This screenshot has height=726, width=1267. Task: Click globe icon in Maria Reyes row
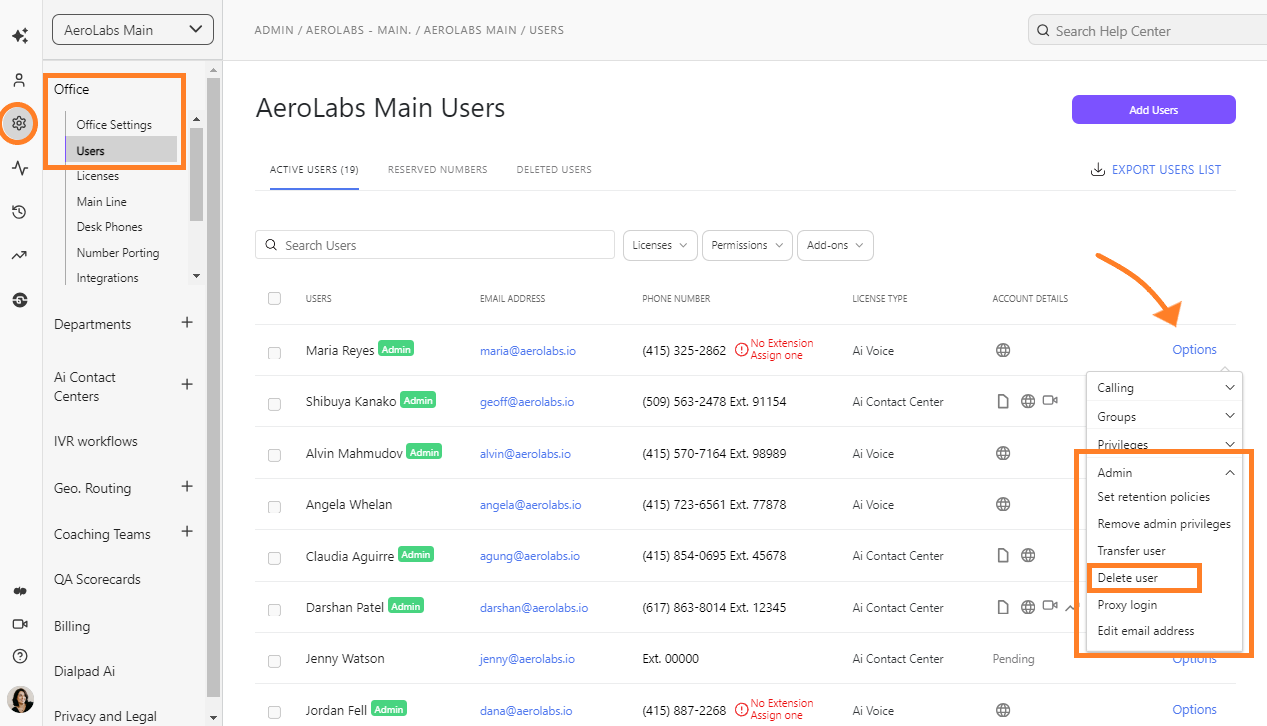1003,350
